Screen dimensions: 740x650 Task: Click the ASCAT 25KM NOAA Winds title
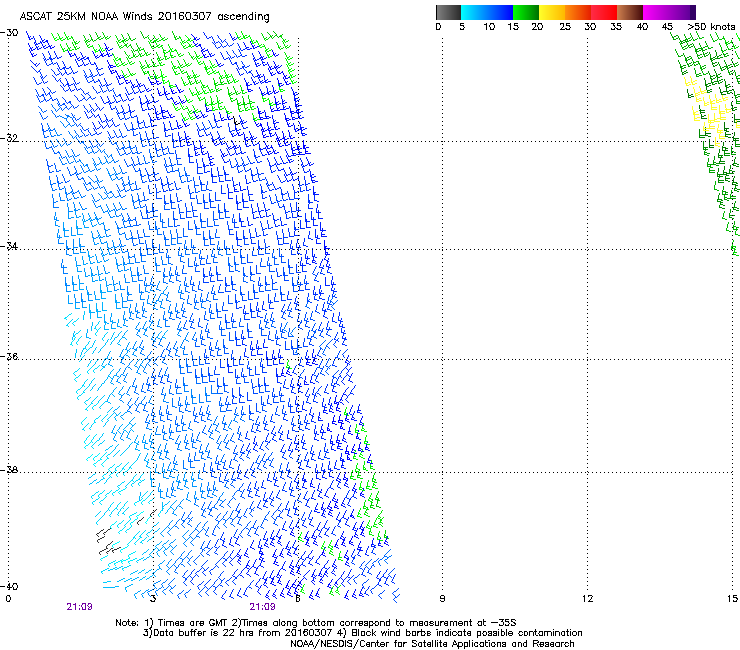pyautogui.click(x=144, y=17)
